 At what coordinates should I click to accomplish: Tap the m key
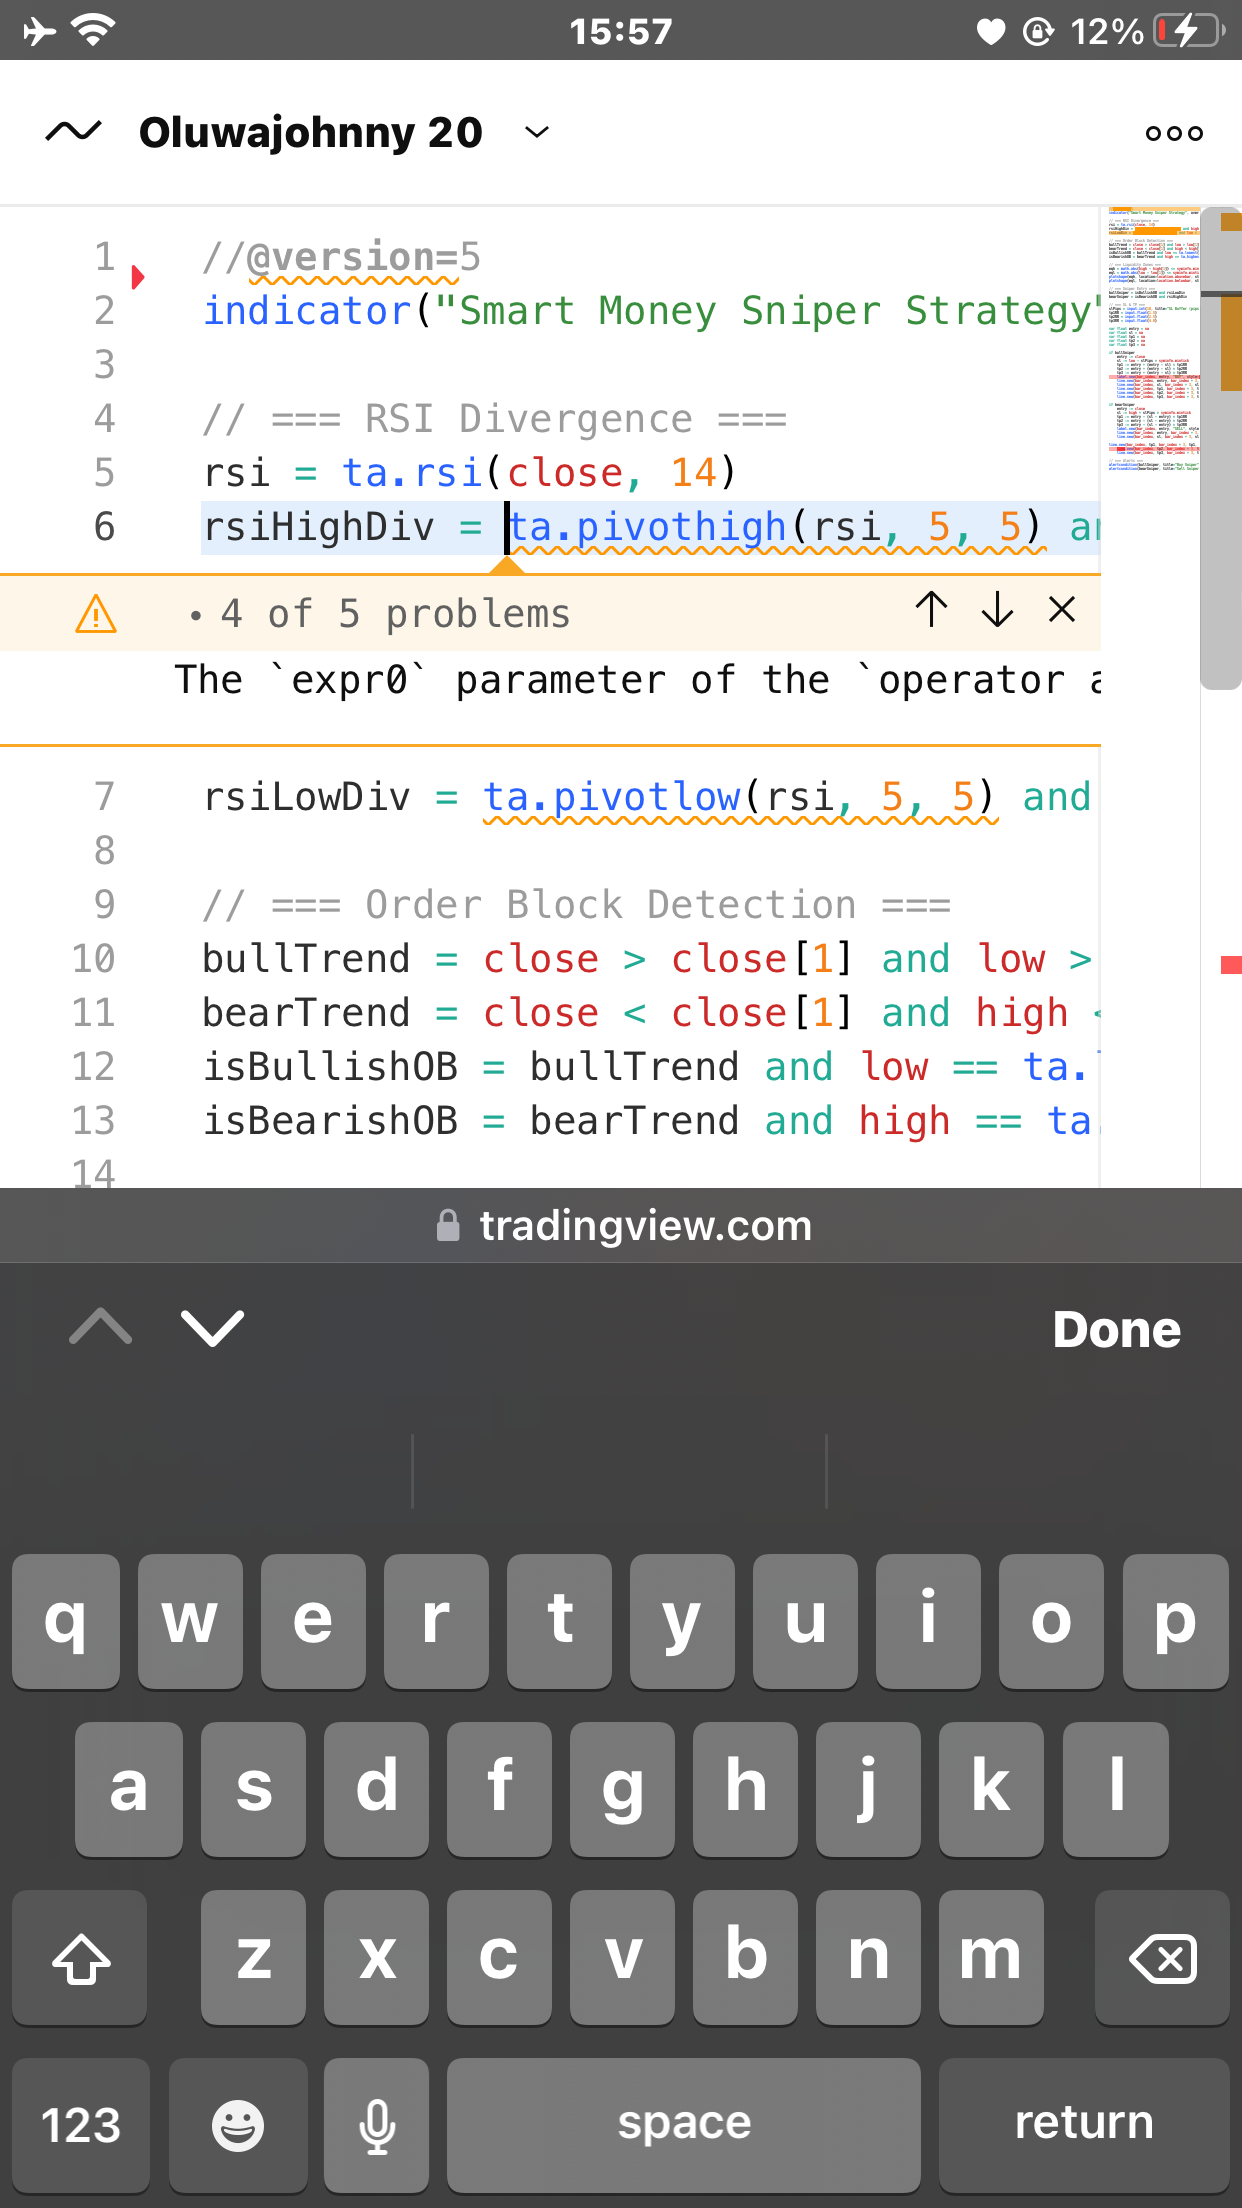coord(991,1957)
